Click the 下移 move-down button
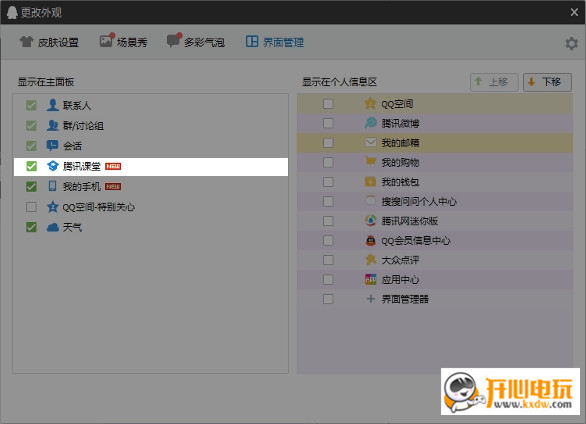This screenshot has width=586, height=424. coord(547,82)
